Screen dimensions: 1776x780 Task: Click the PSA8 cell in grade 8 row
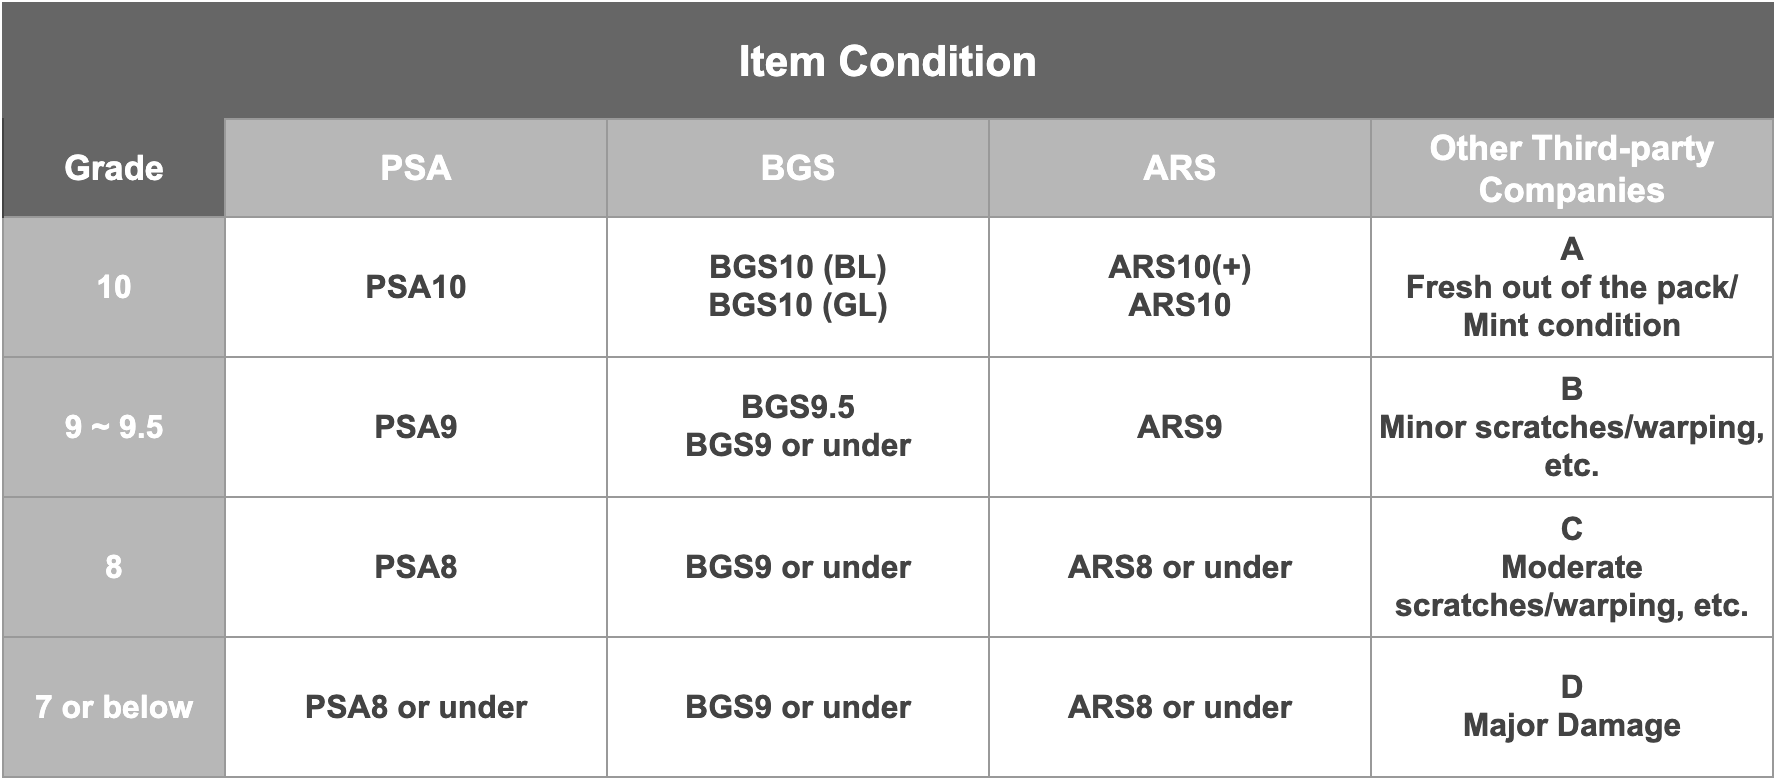416,567
